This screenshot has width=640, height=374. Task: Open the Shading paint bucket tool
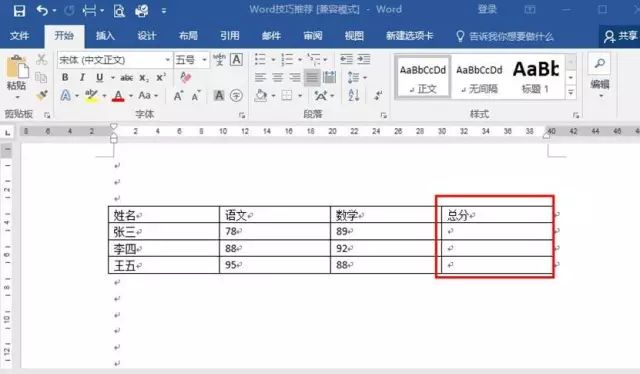[x=261, y=96]
